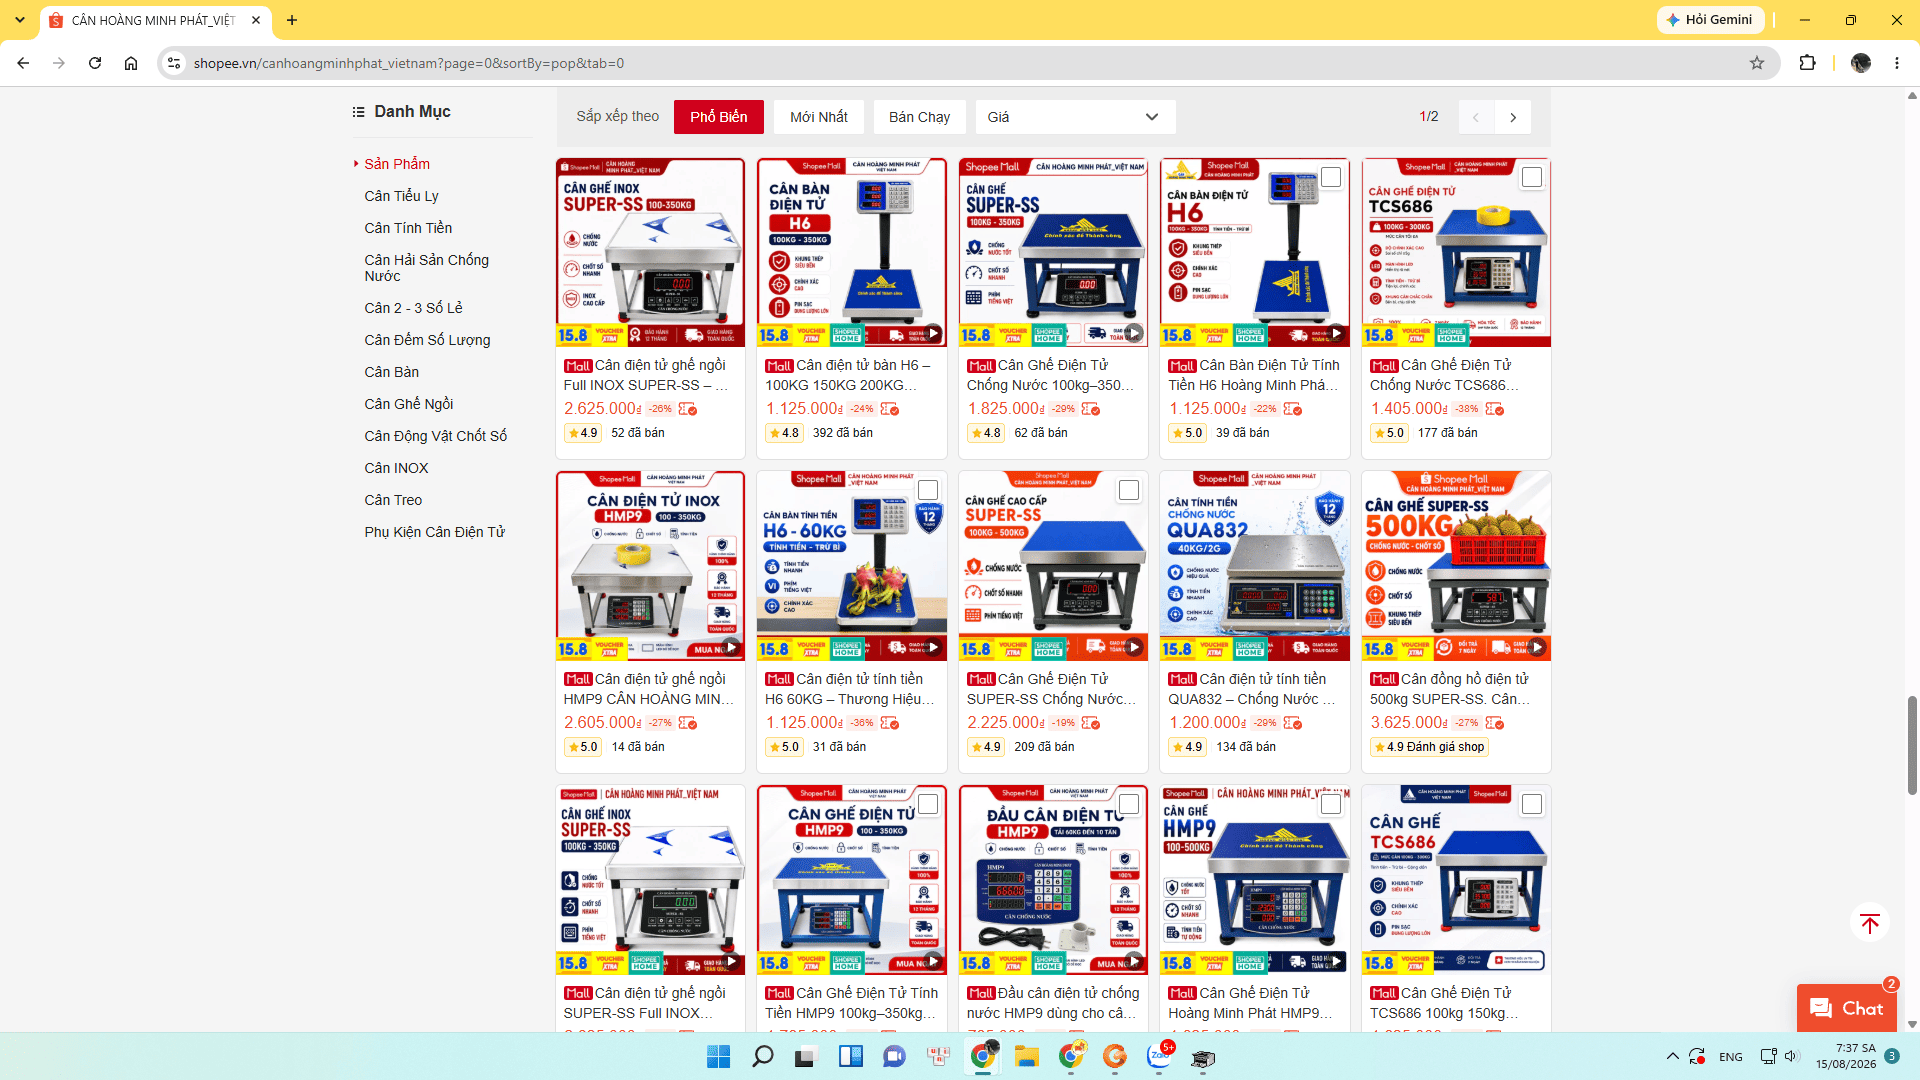Select Cân Tính Tiền category
Image resolution: width=1920 pixels, height=1080 pixels.
pos(408,228)
